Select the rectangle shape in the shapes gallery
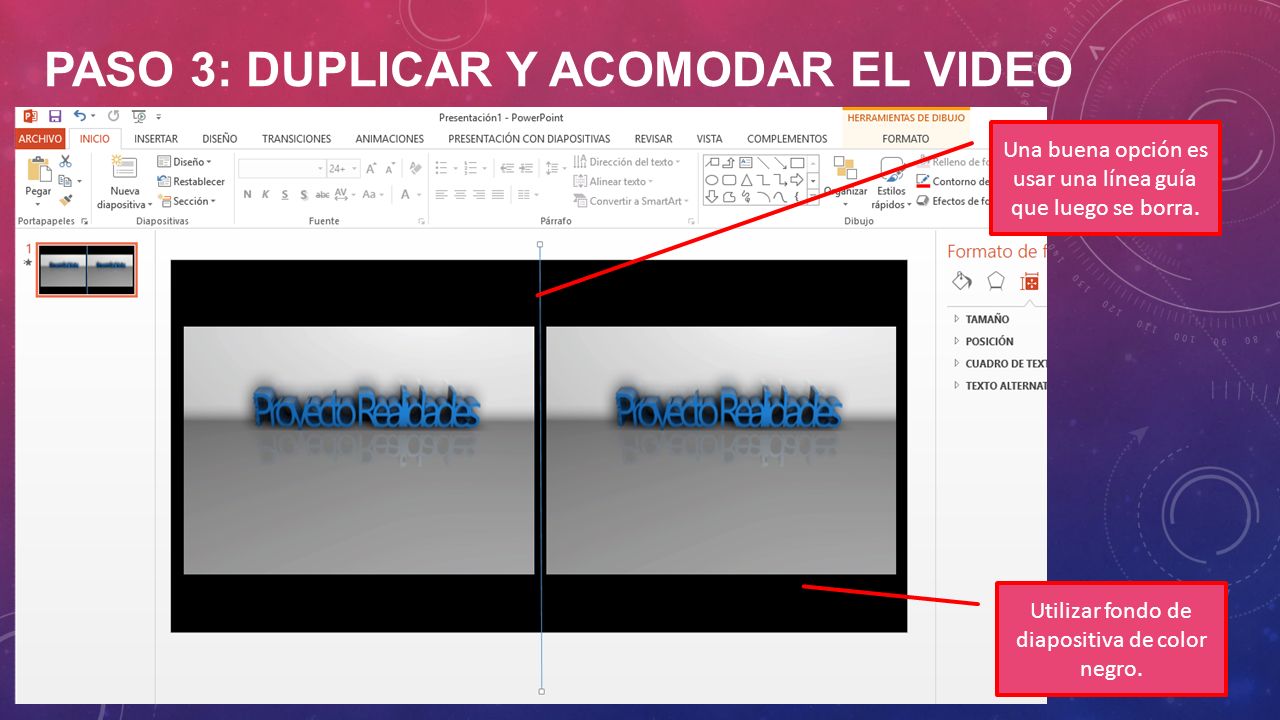The image size is (1280, 720). 797,163
